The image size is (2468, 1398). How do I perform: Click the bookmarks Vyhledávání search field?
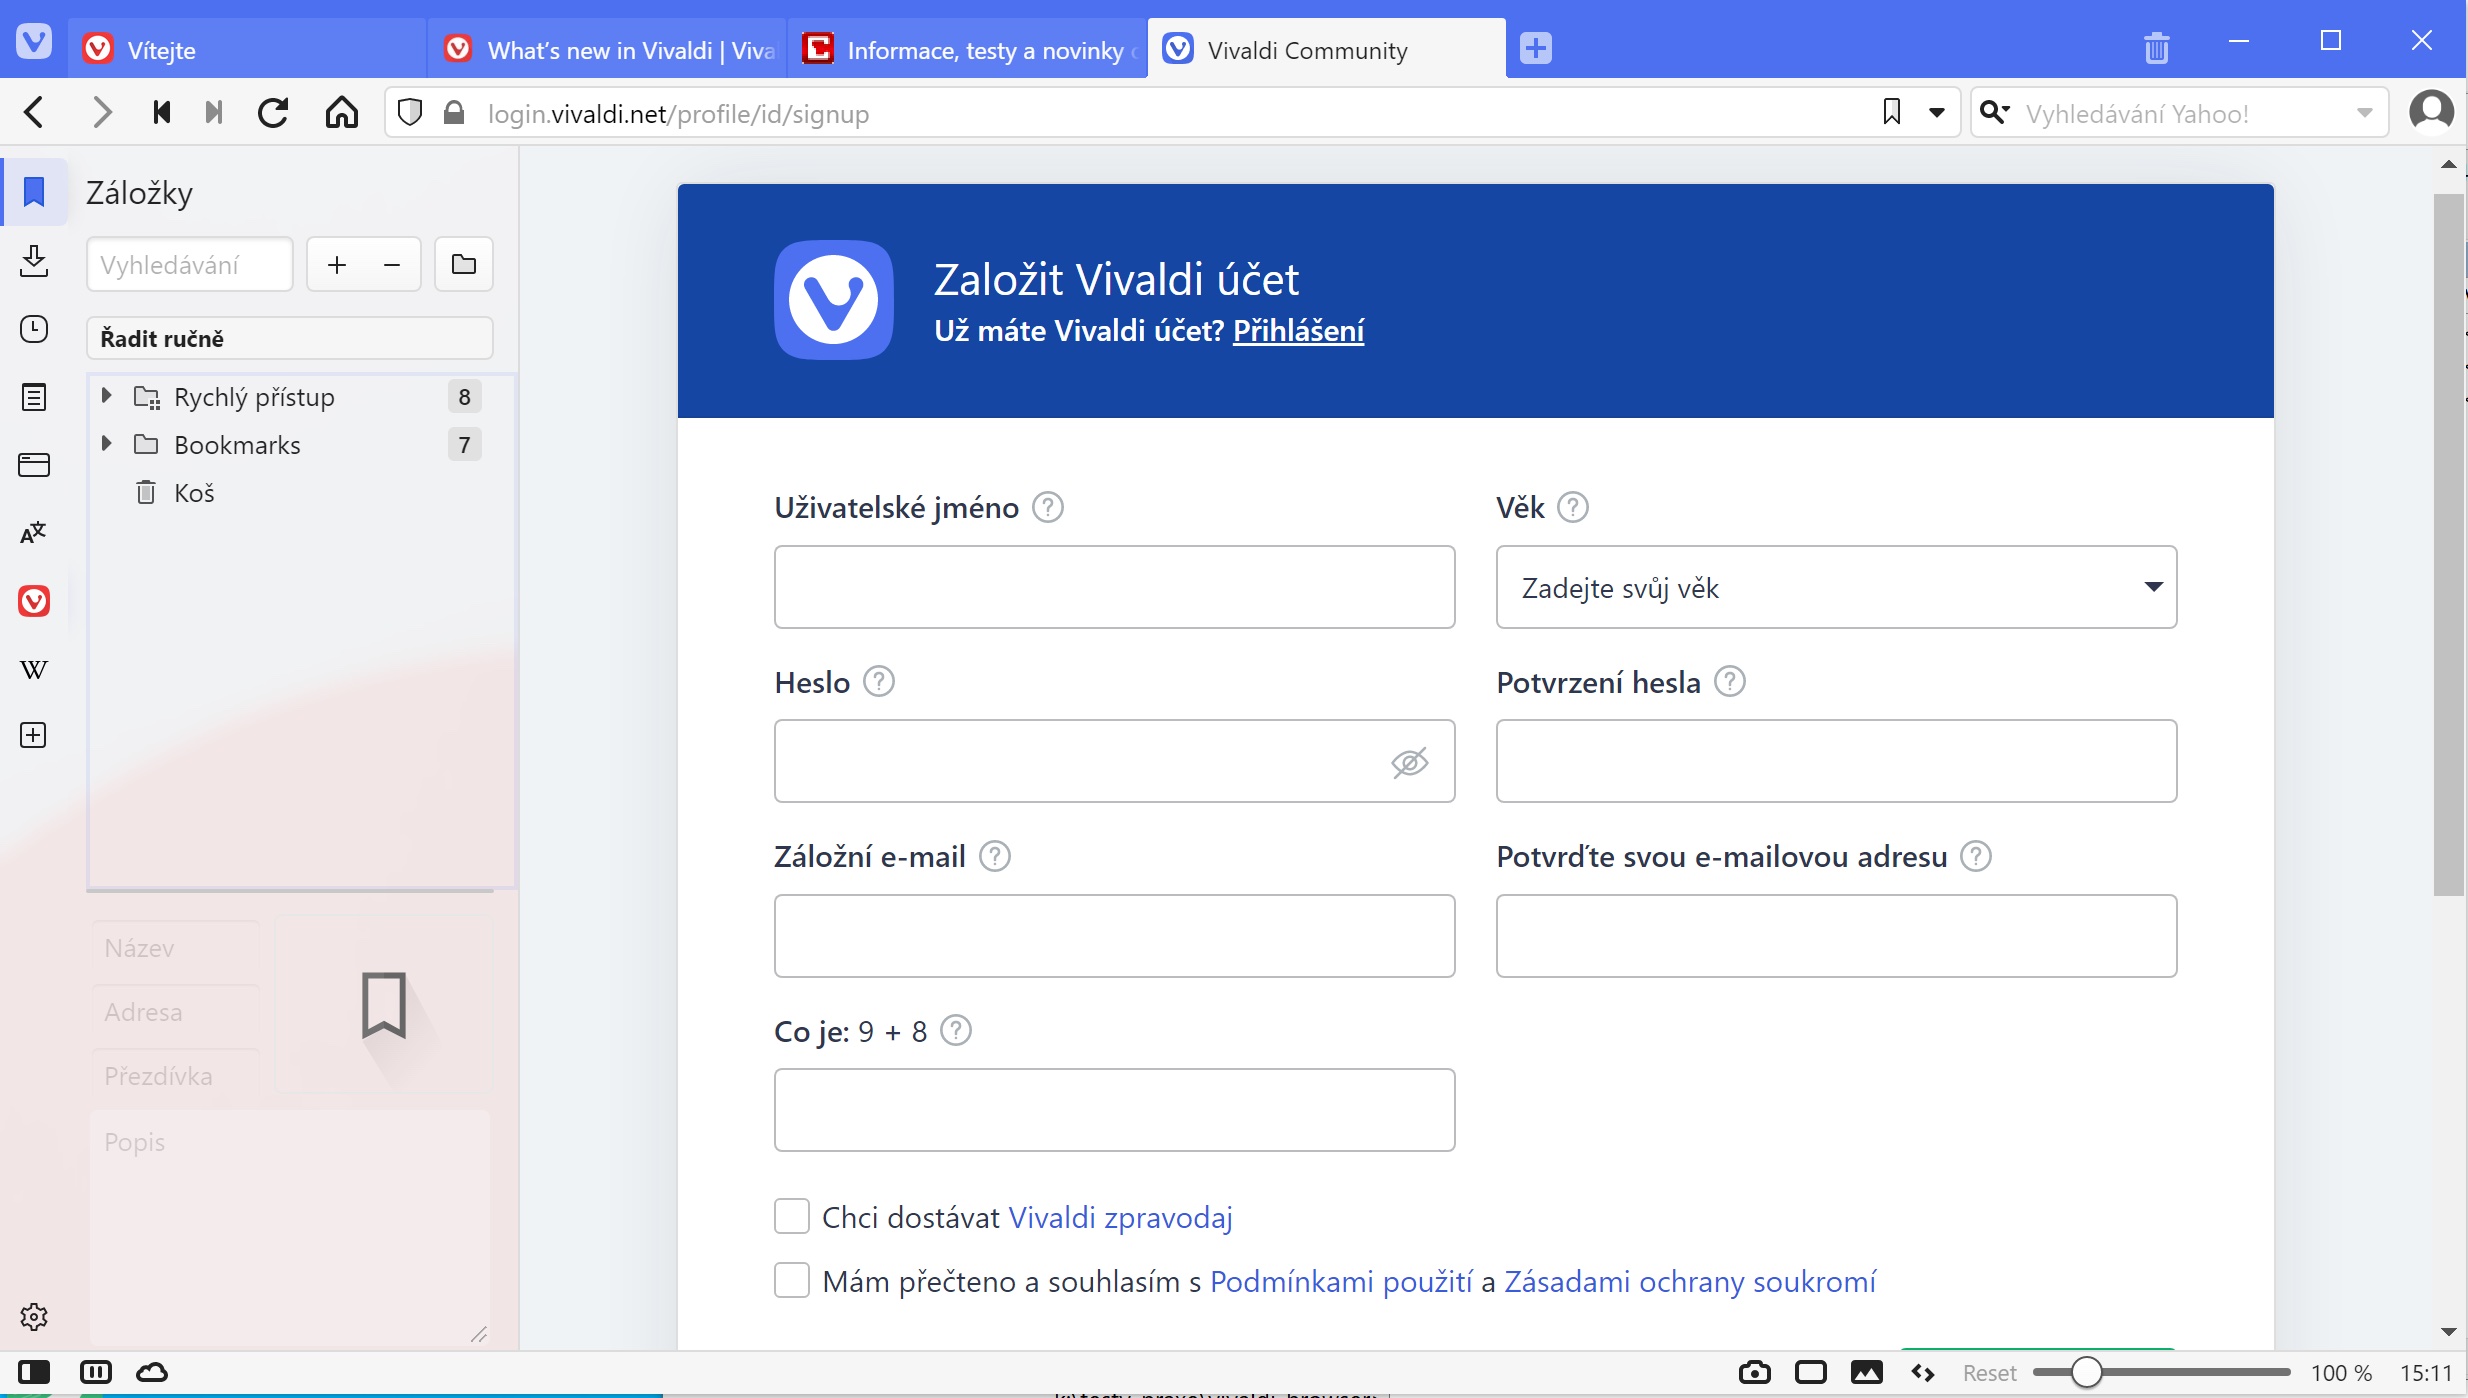pyautogui.click(x=190, y=265)
